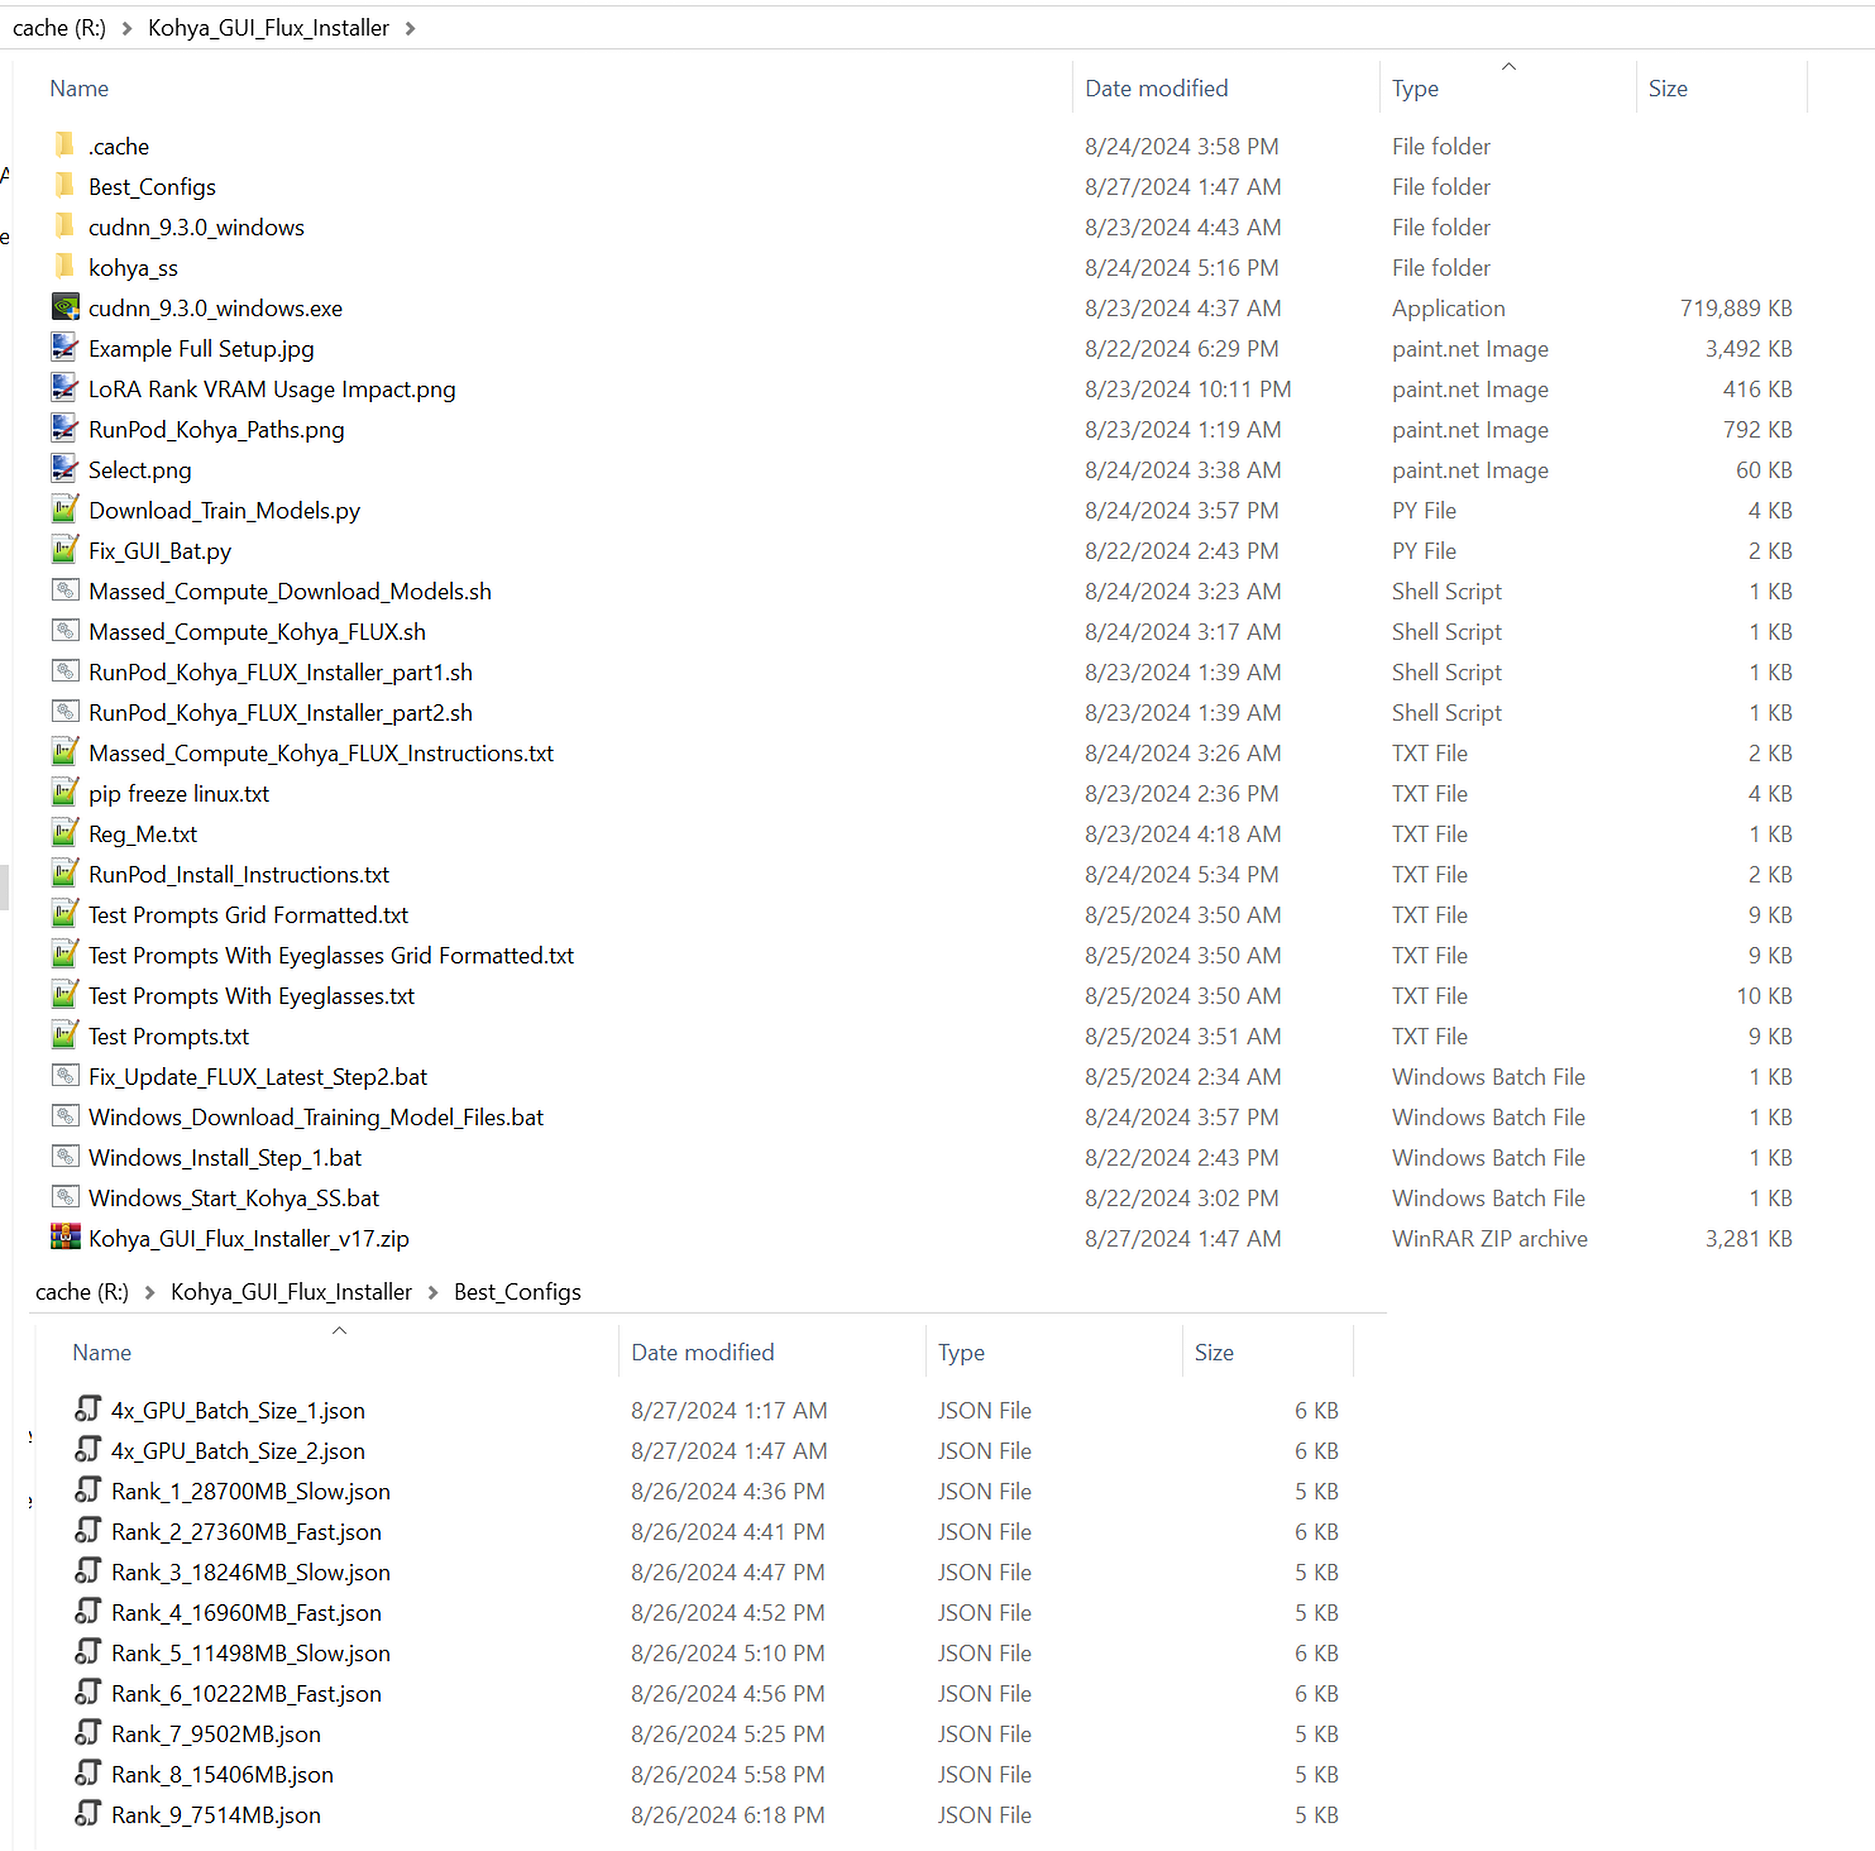Click Kohya_GUI_Flux_Installer in the top breadcrumb

point(268,28)
